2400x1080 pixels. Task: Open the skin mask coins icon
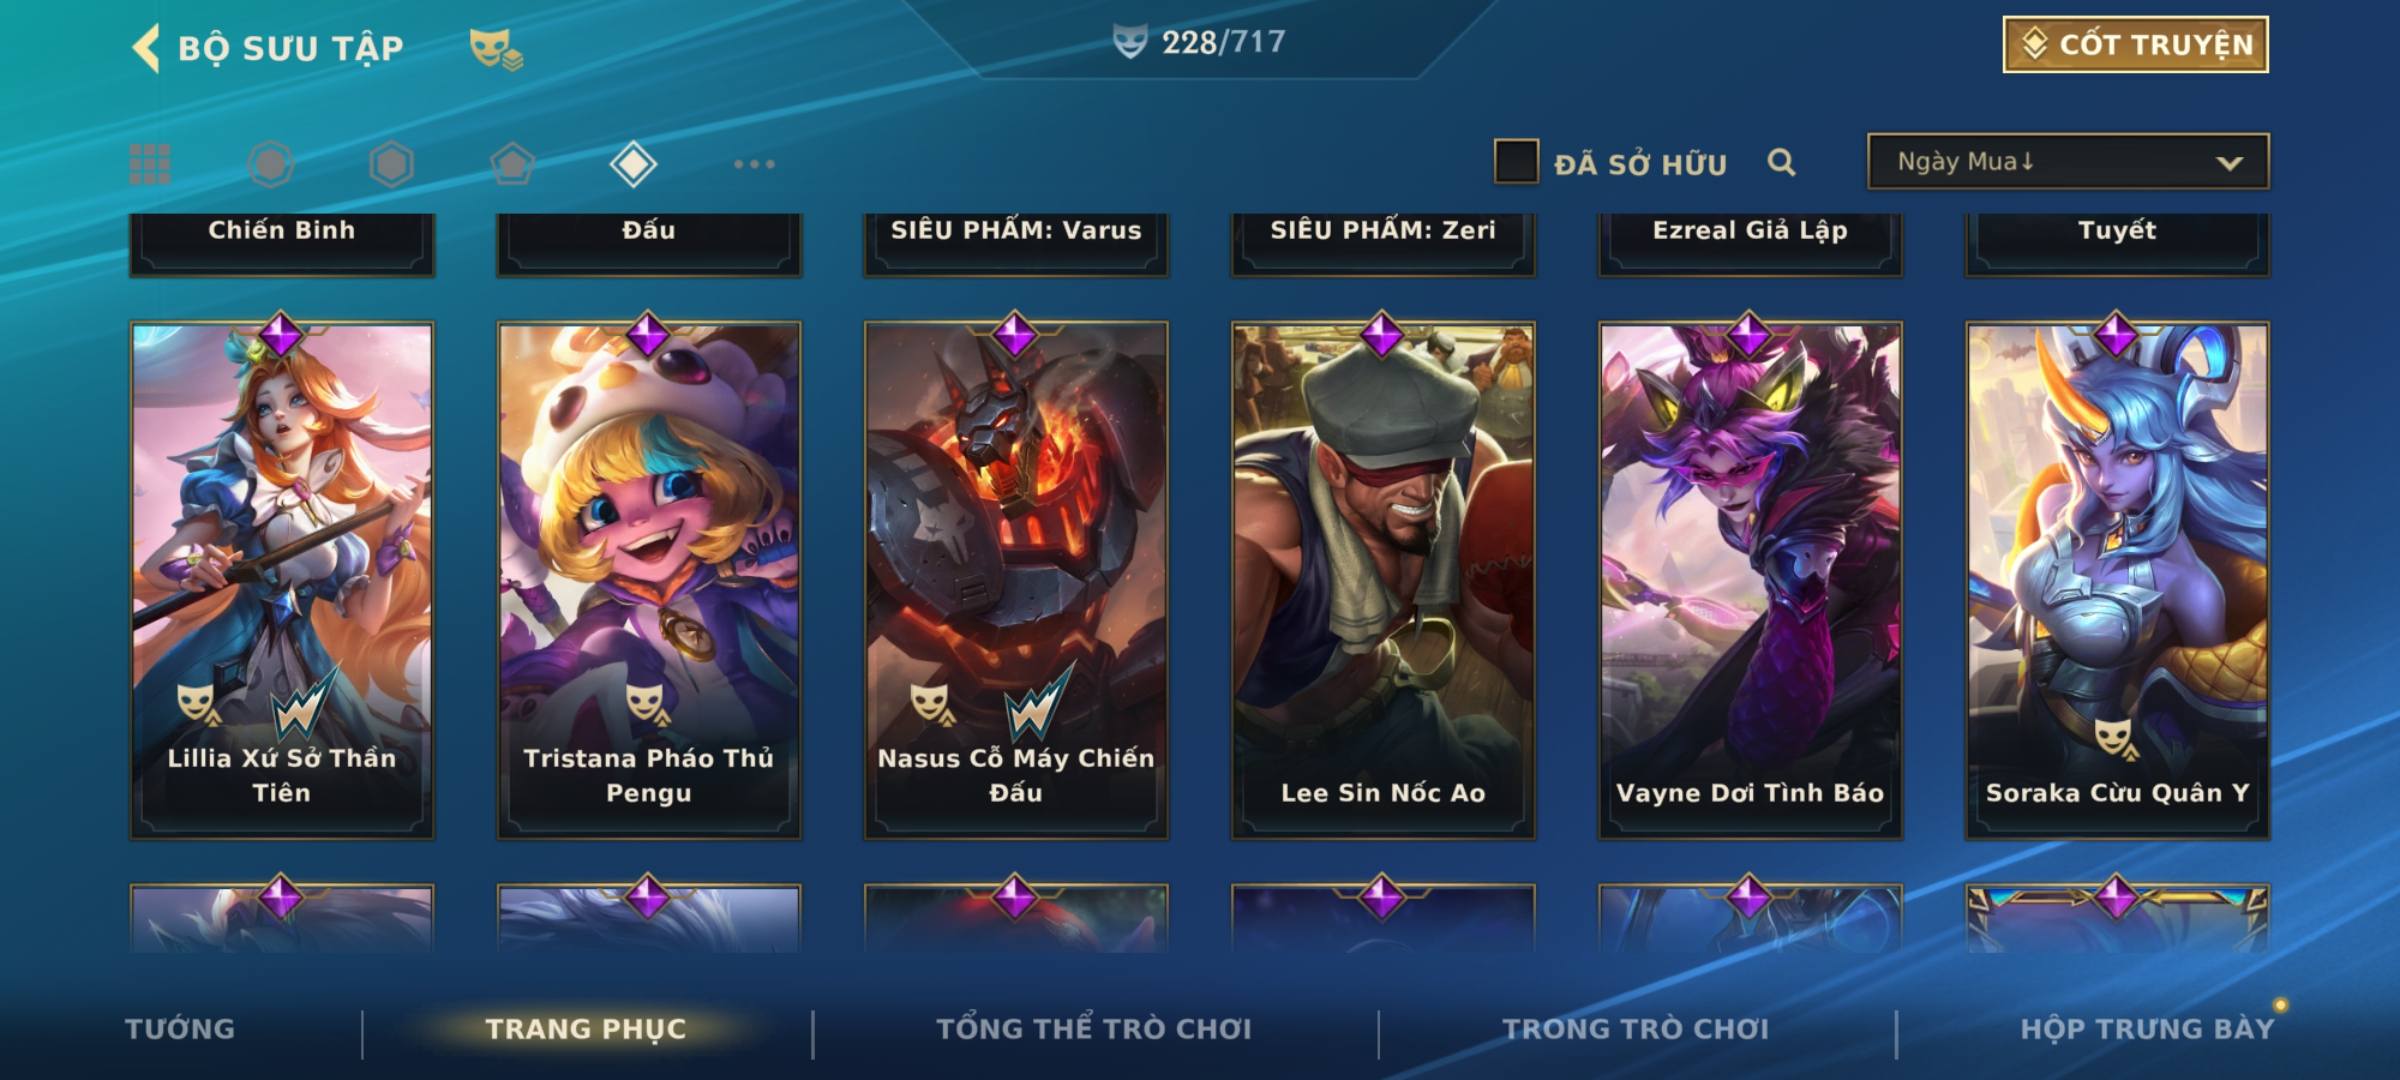coord(496,49)
